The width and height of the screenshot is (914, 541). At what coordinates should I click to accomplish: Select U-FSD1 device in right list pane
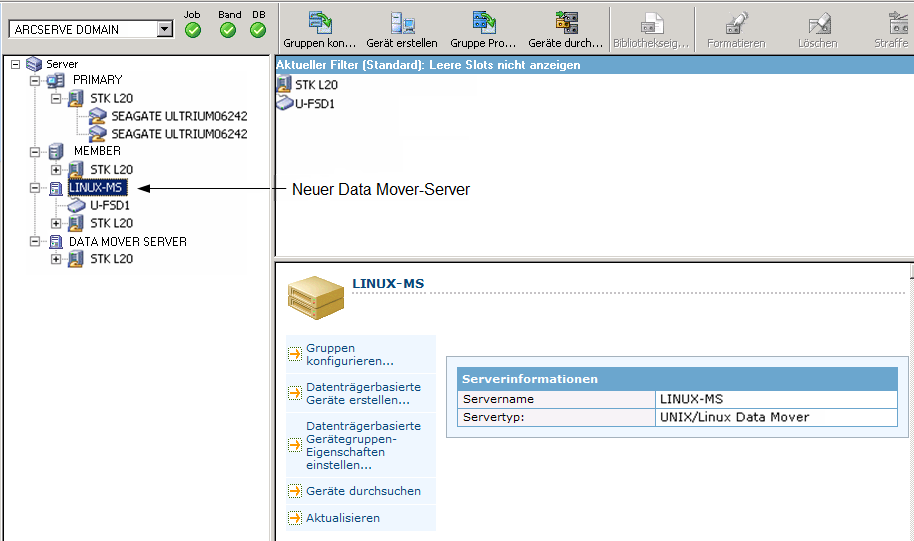[x=314, y=103]
